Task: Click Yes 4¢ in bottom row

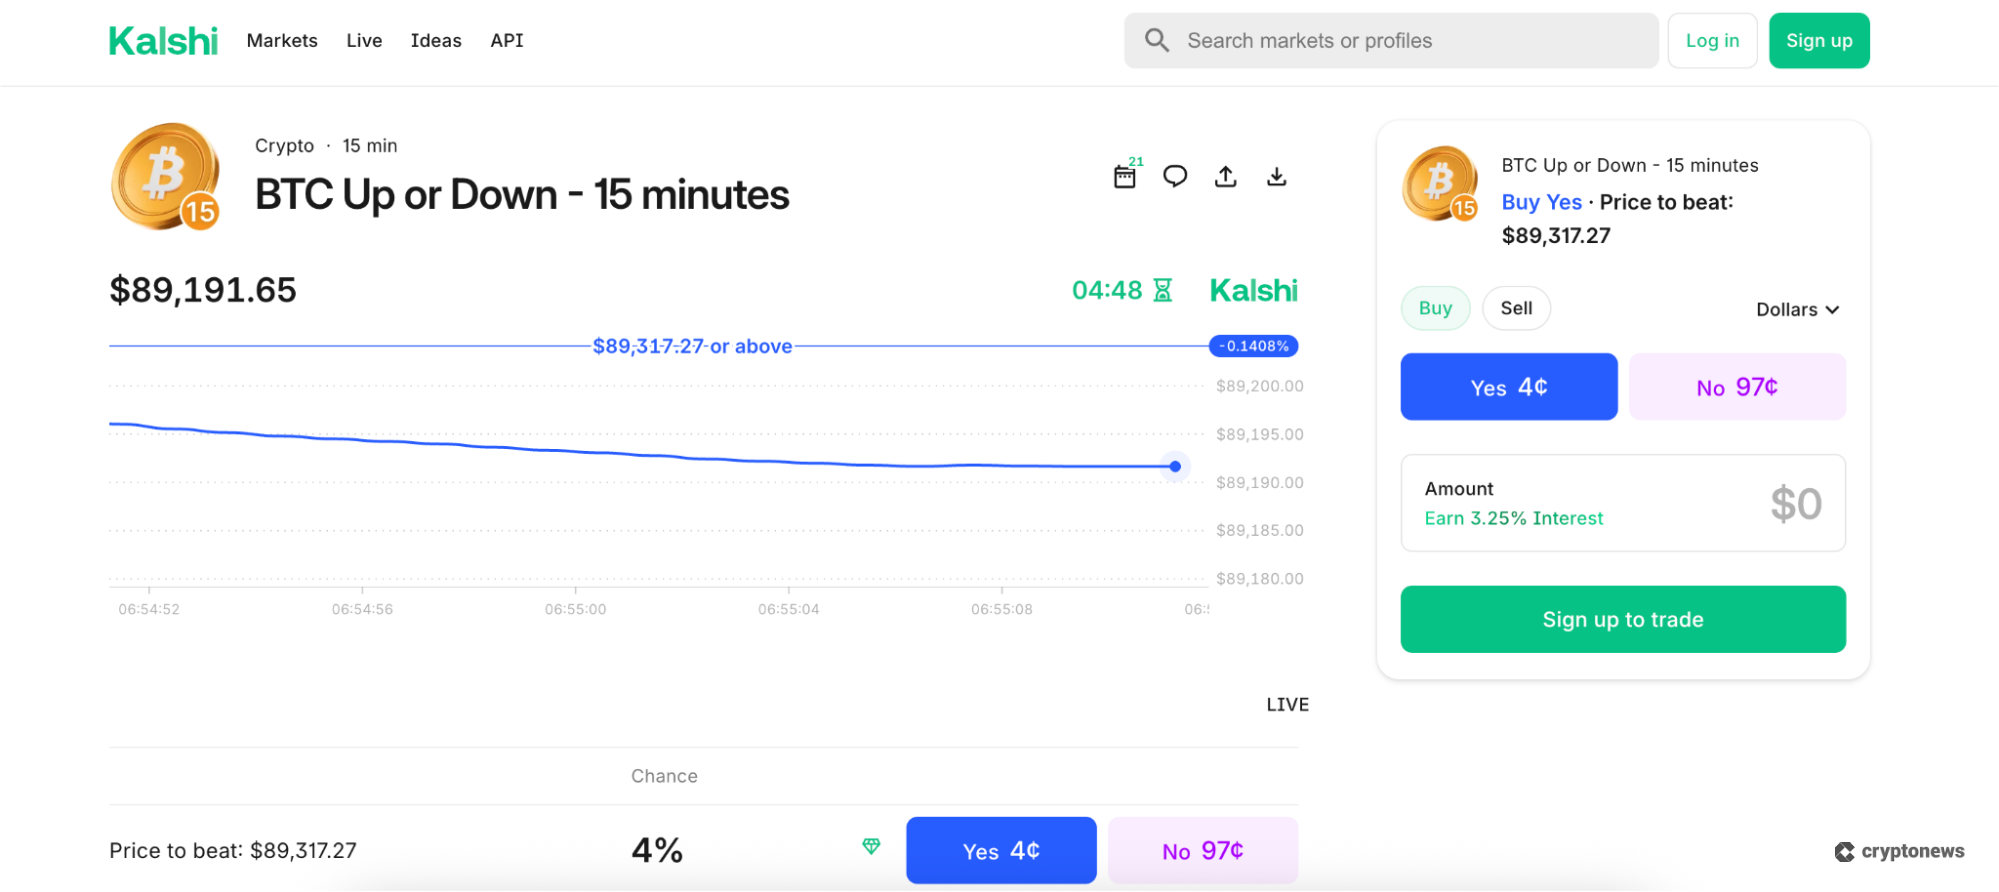Action: (x=1001, y=850)
